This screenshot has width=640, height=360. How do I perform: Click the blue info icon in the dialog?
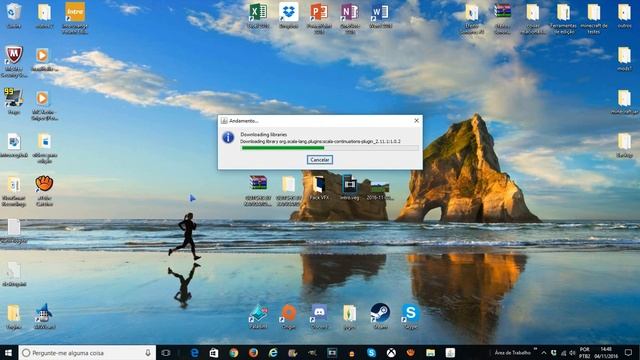228,137
